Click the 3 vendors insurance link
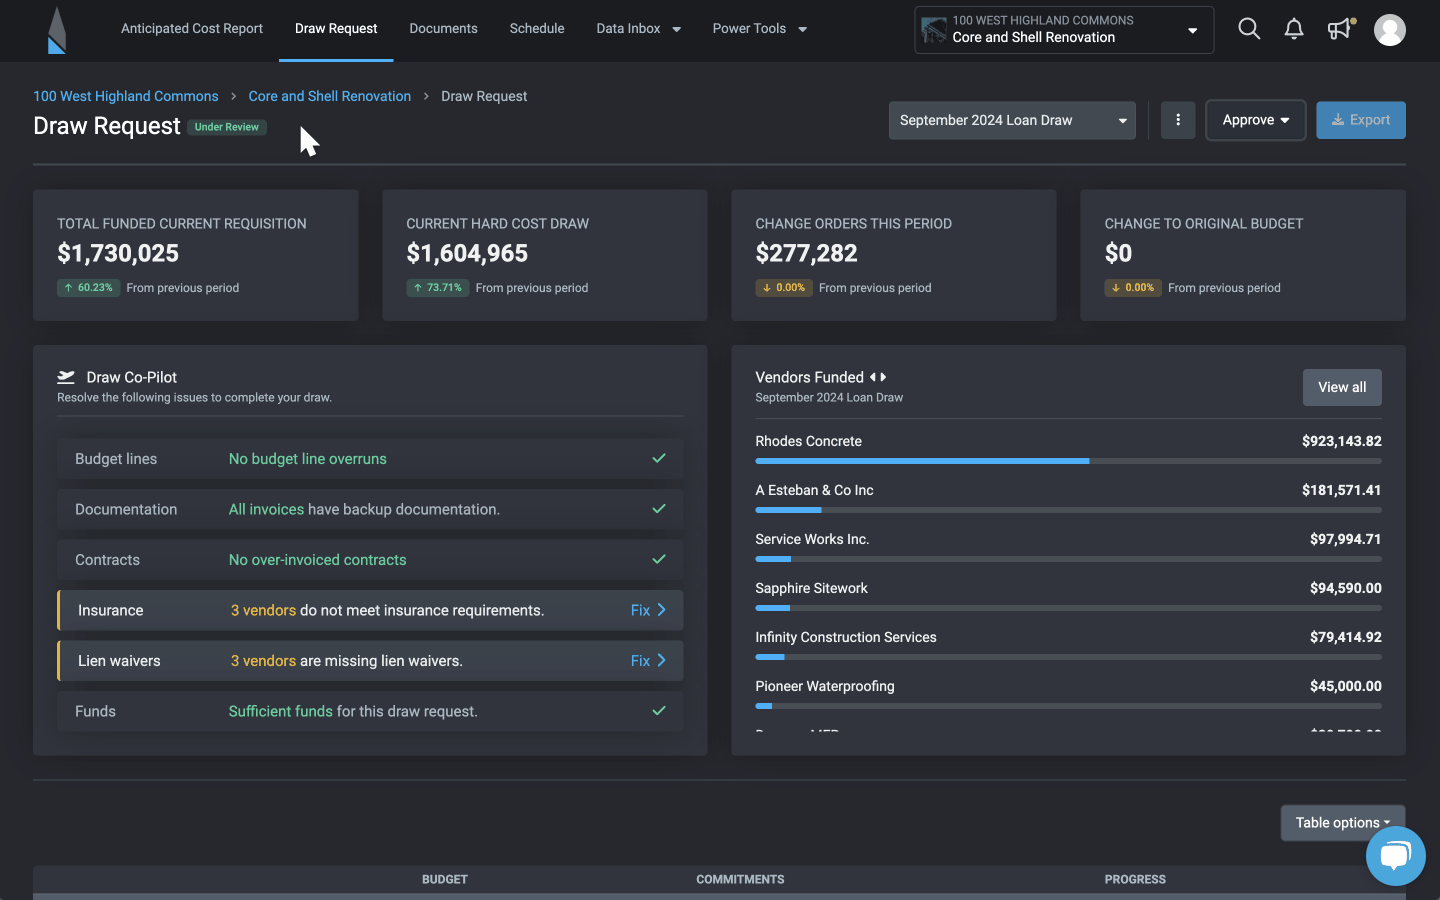The width and height of the screenshot is (1440, 900). click(x=263, y=610)
